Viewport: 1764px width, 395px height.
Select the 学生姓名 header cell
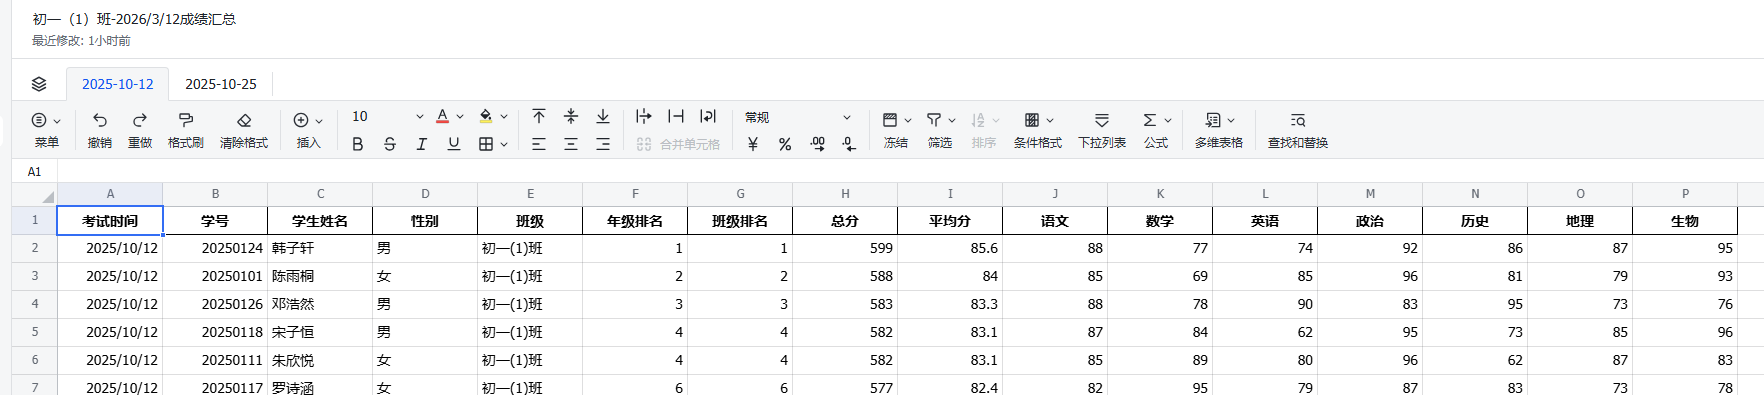coord(320,221)
